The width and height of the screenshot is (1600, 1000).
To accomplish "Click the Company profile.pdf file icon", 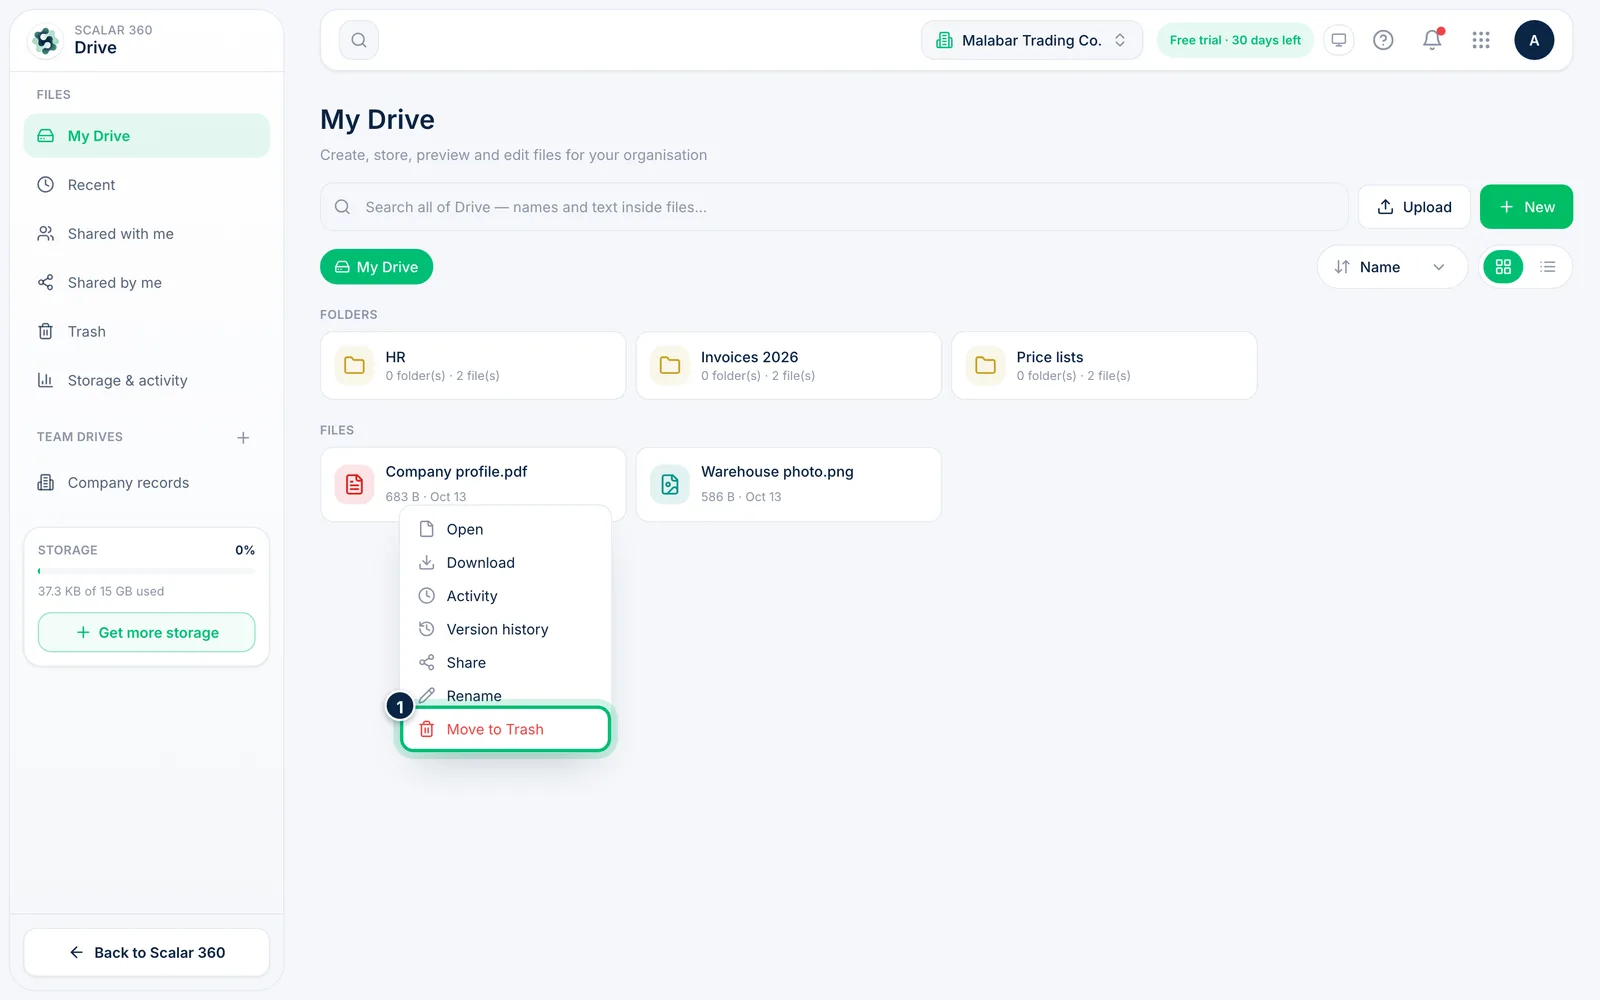I will pyautogui.click(x=354, y=485).
